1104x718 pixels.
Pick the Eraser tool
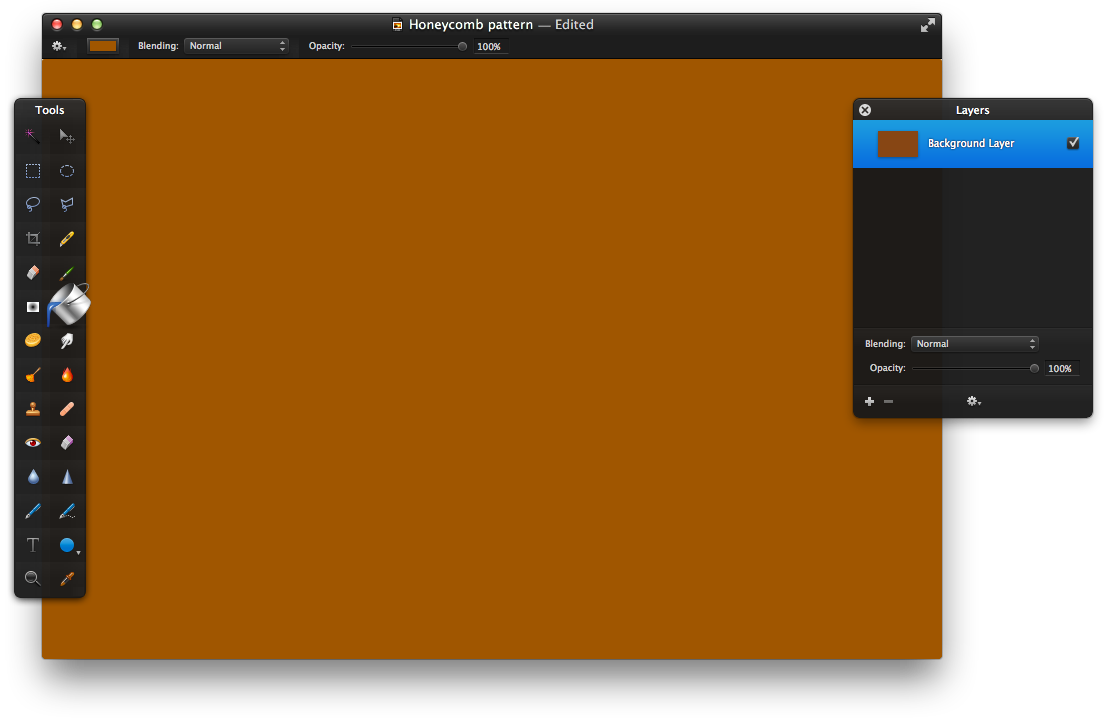[33, 273]
